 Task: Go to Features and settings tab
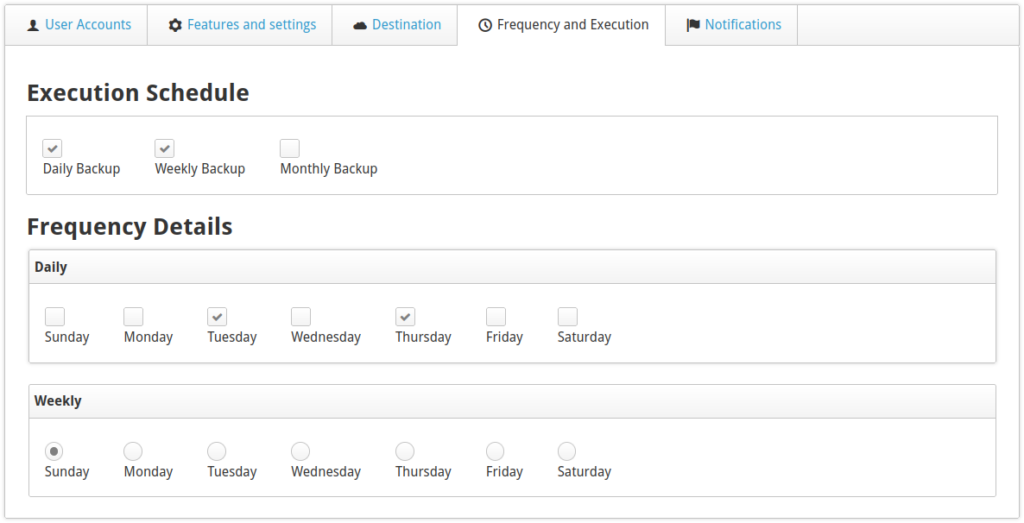(x=251, y=25)
